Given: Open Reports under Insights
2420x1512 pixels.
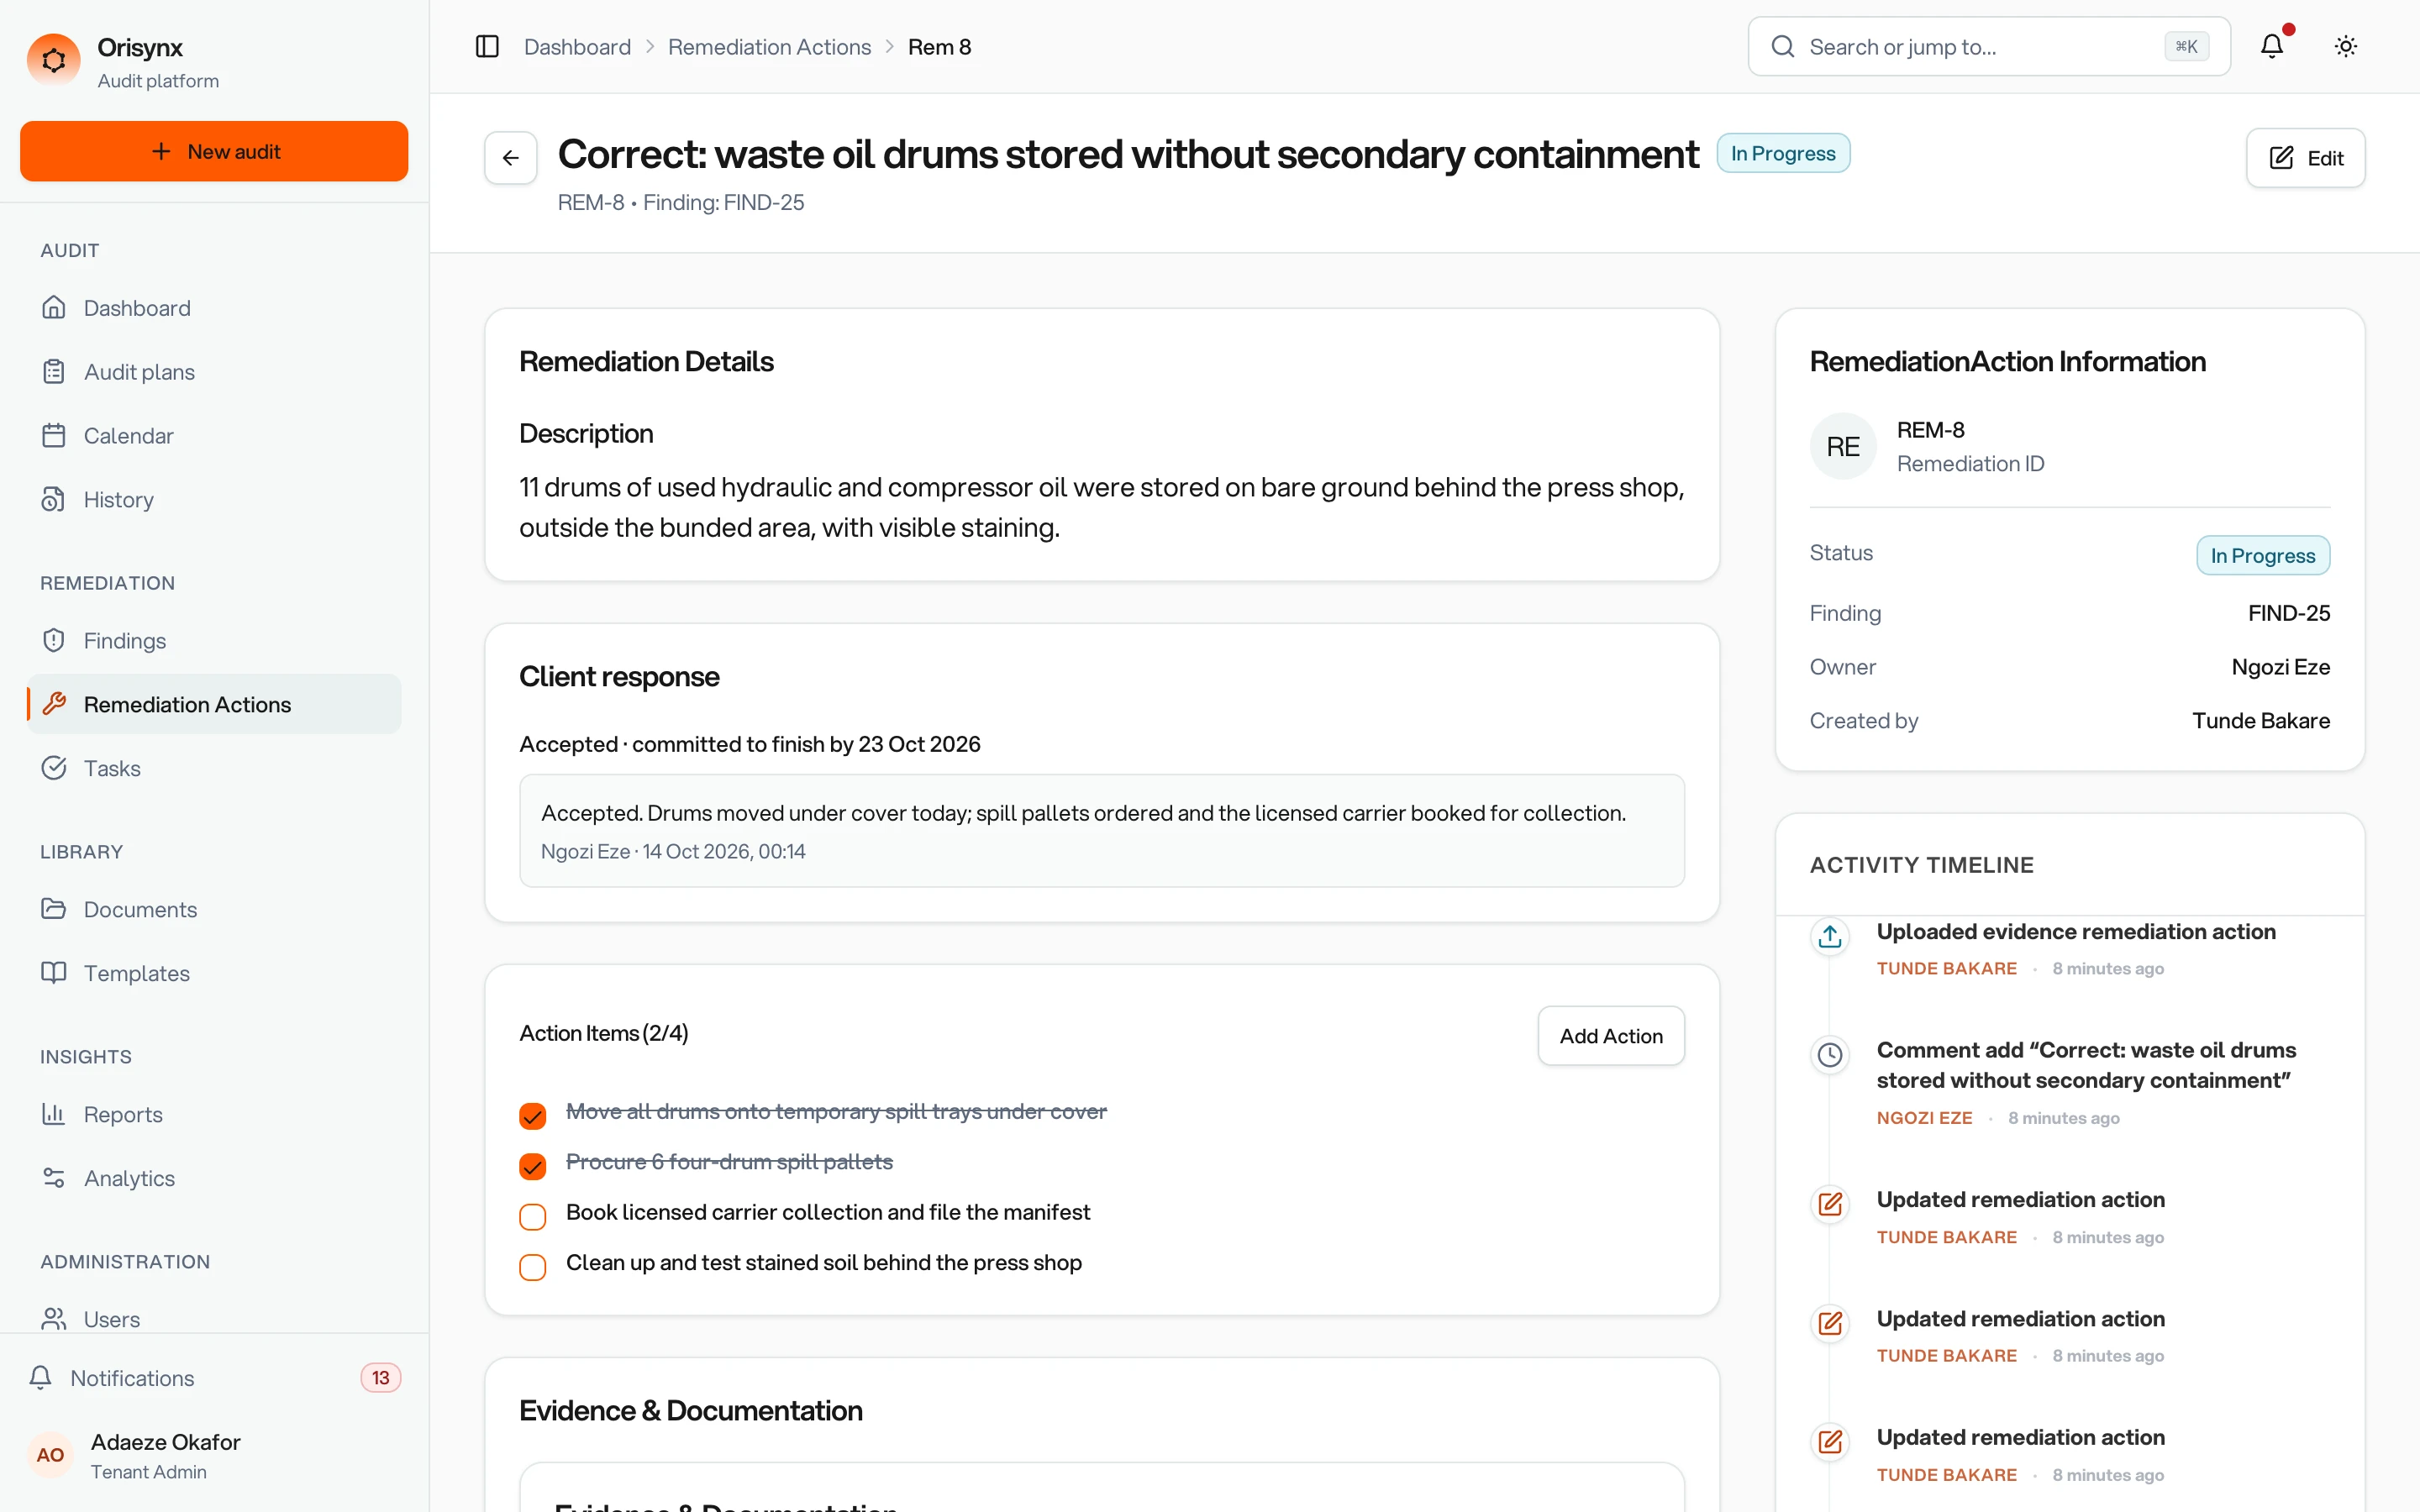Looking at the screenshot, I should point(214,1115).
